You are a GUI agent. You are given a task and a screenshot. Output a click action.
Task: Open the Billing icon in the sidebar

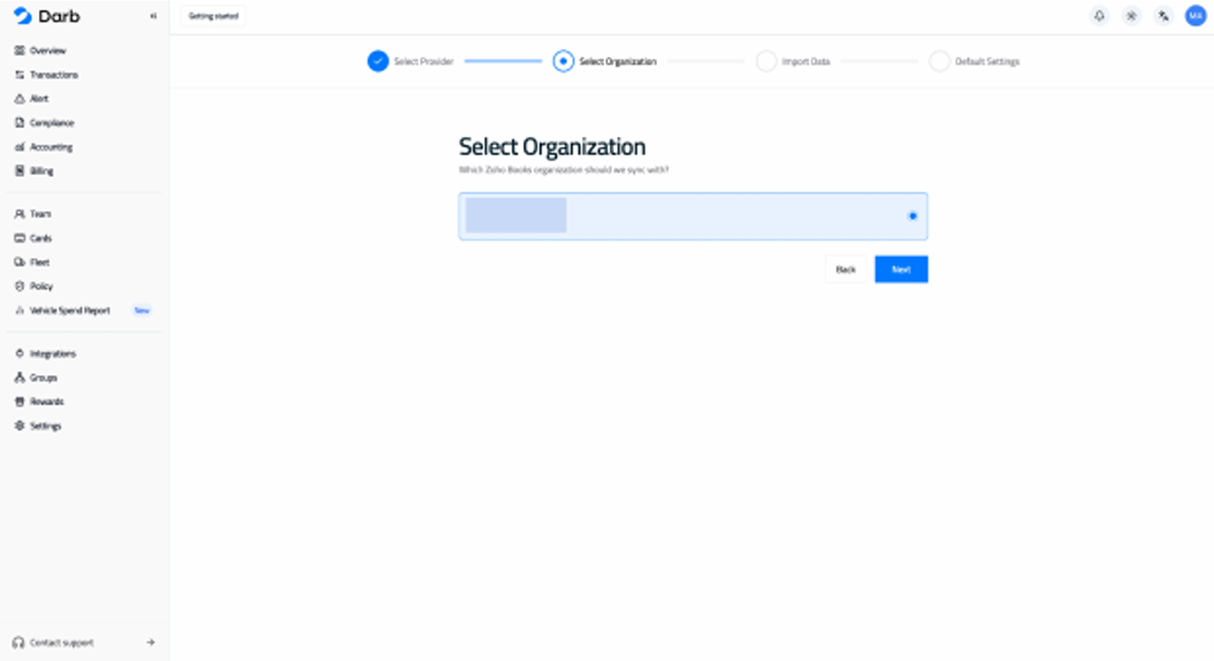coord(20,171)
